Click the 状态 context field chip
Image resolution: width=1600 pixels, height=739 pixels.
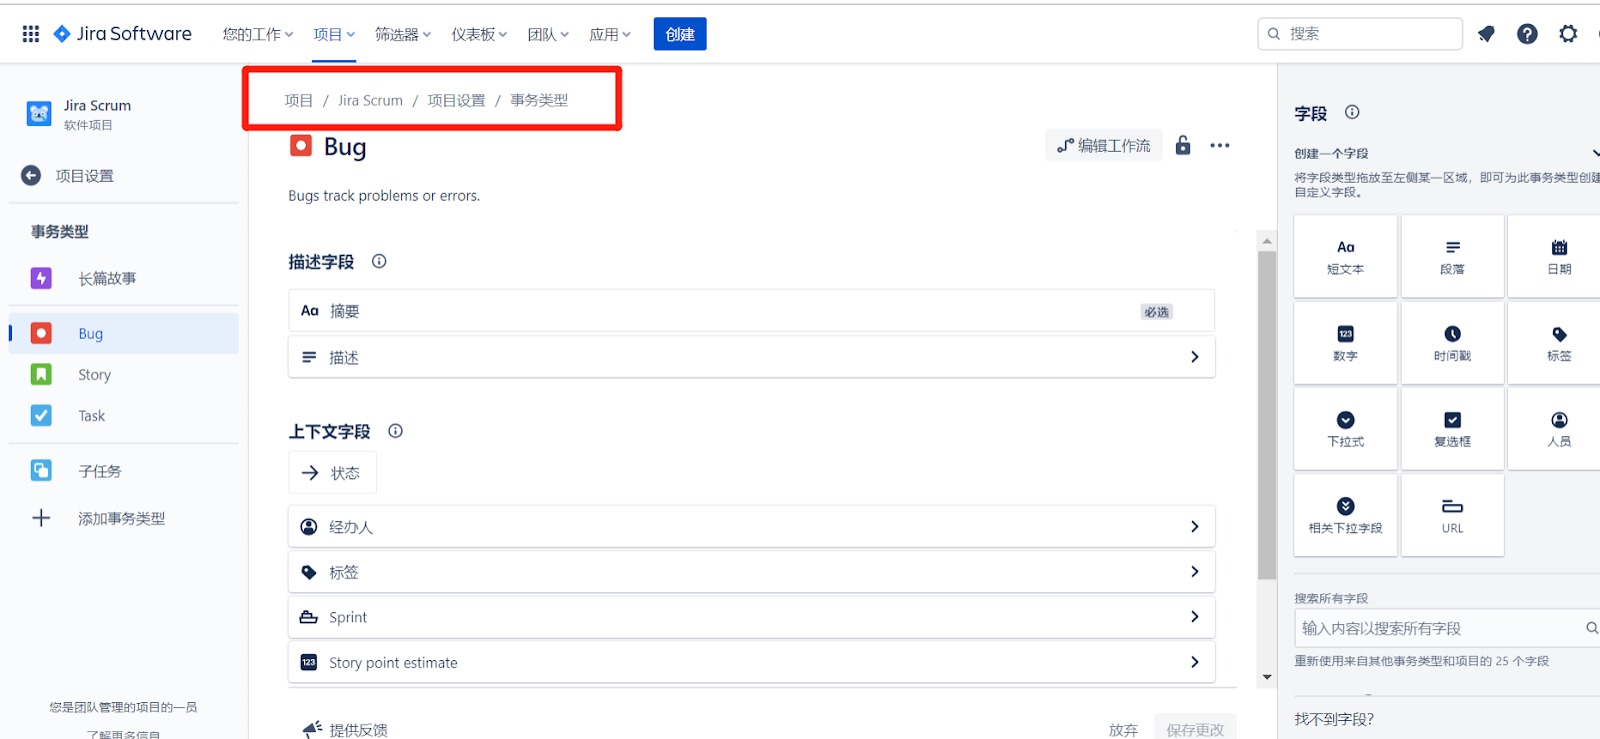pos(332,473)
